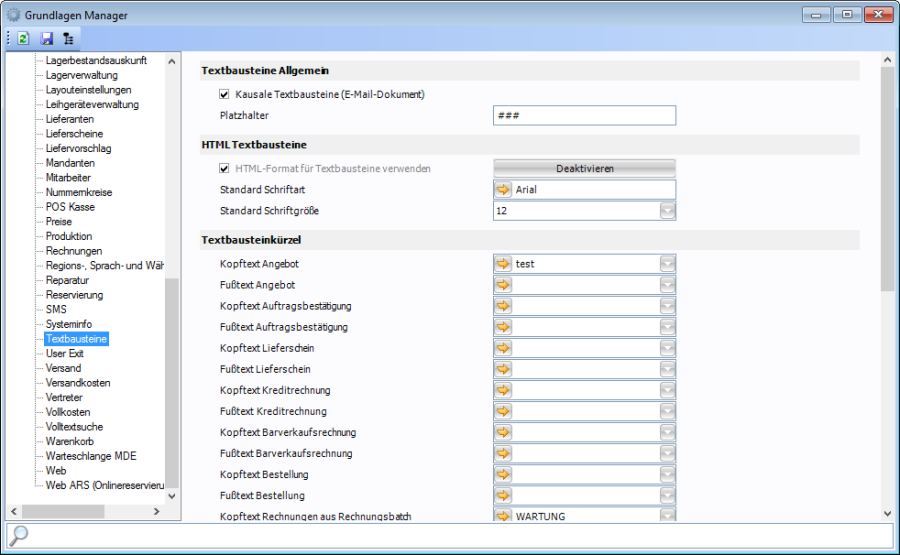Click arrow icon beside Kopftext Lieferschein

pyautogui.click(x=503, y=348)
